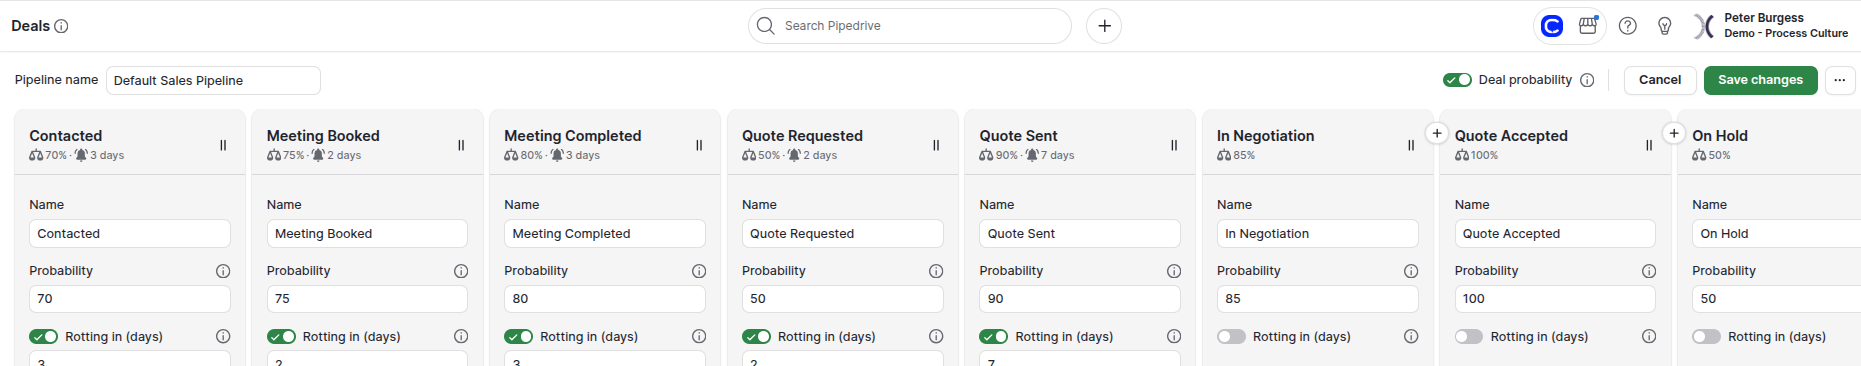
Task: Open the help question mark icon
Action: 1628,26
